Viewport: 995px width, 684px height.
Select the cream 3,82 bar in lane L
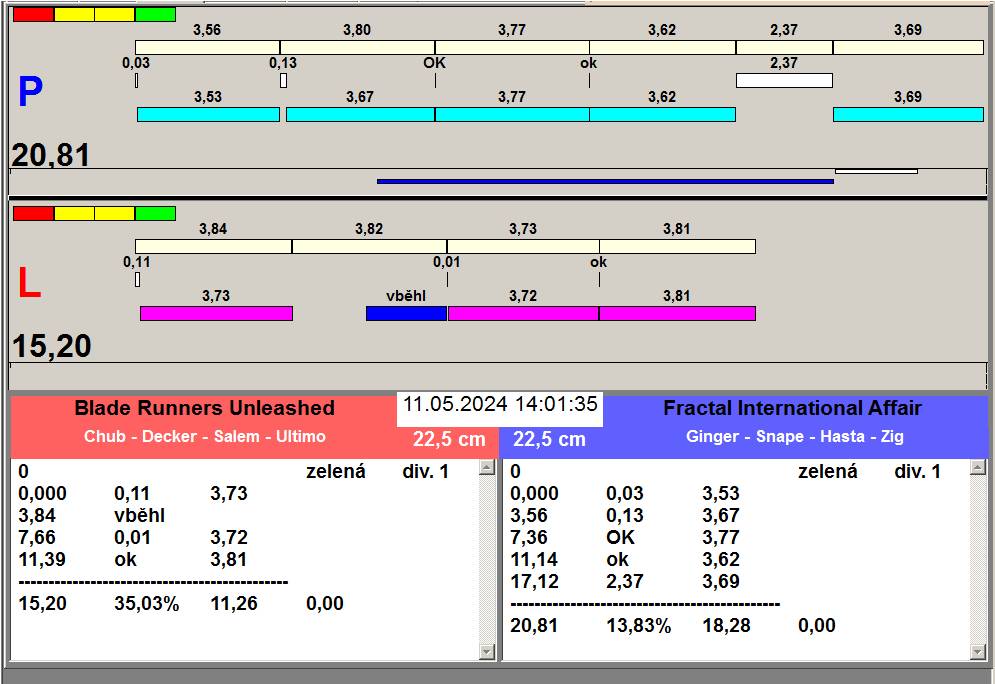[369, 246]
